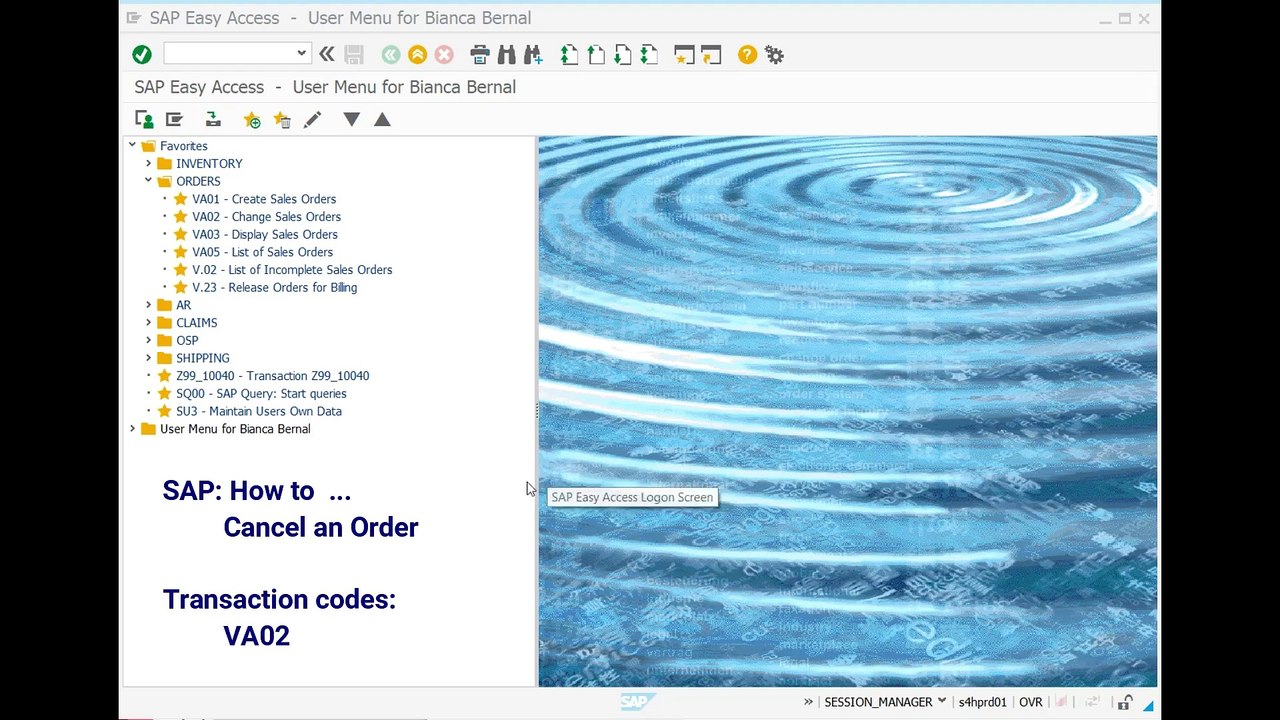The image size is (1280, 720).
Task: Select the ORDERS folder label
Action: 198,181
